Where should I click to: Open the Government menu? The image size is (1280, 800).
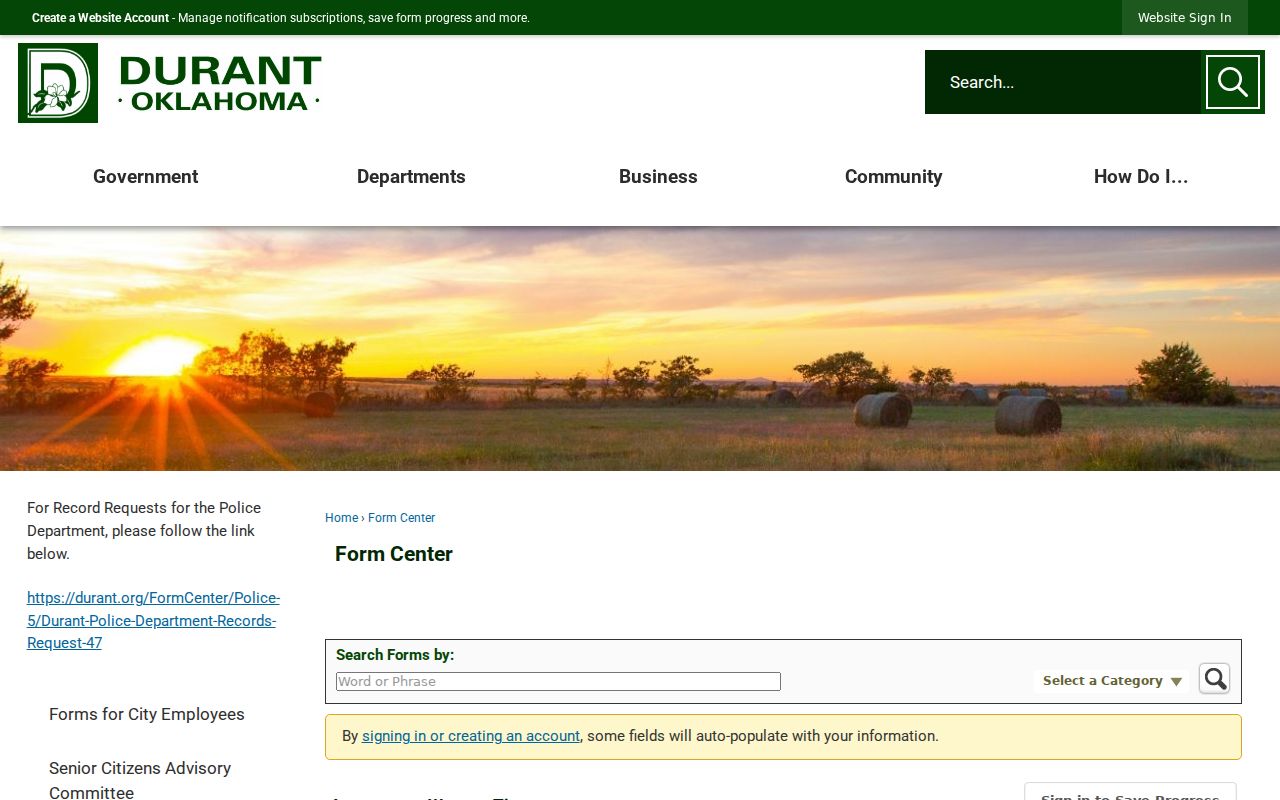145,177
